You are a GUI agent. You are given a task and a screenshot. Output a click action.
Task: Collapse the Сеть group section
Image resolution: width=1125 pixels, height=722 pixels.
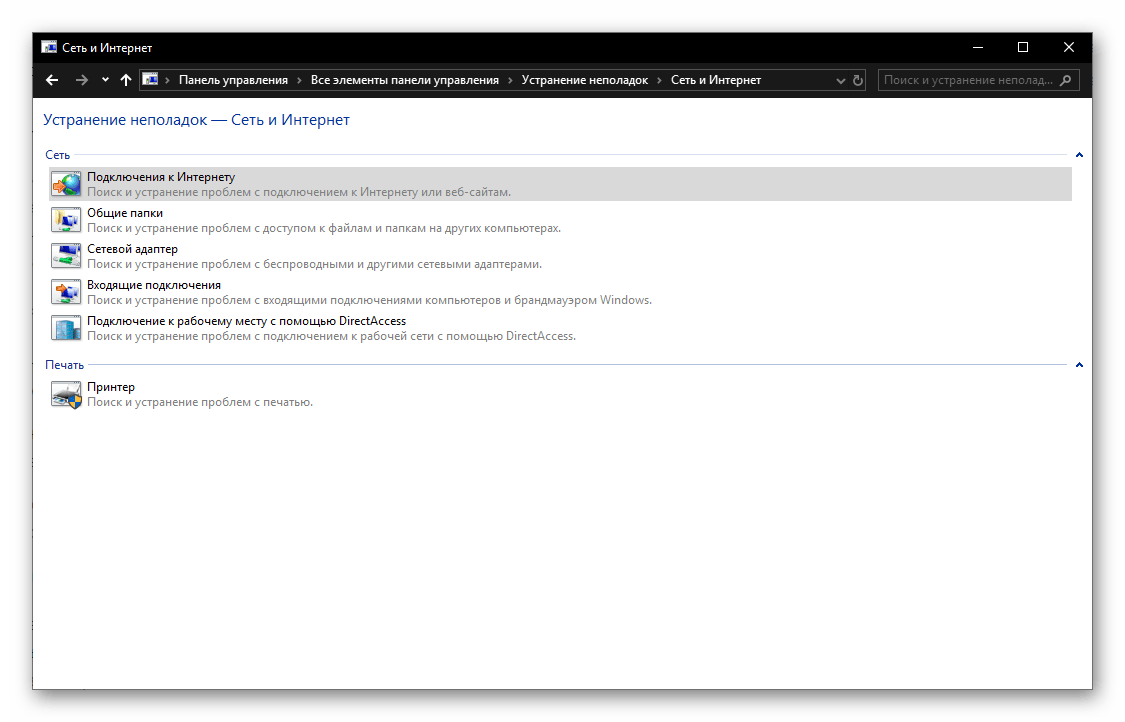pos(1079,155)
